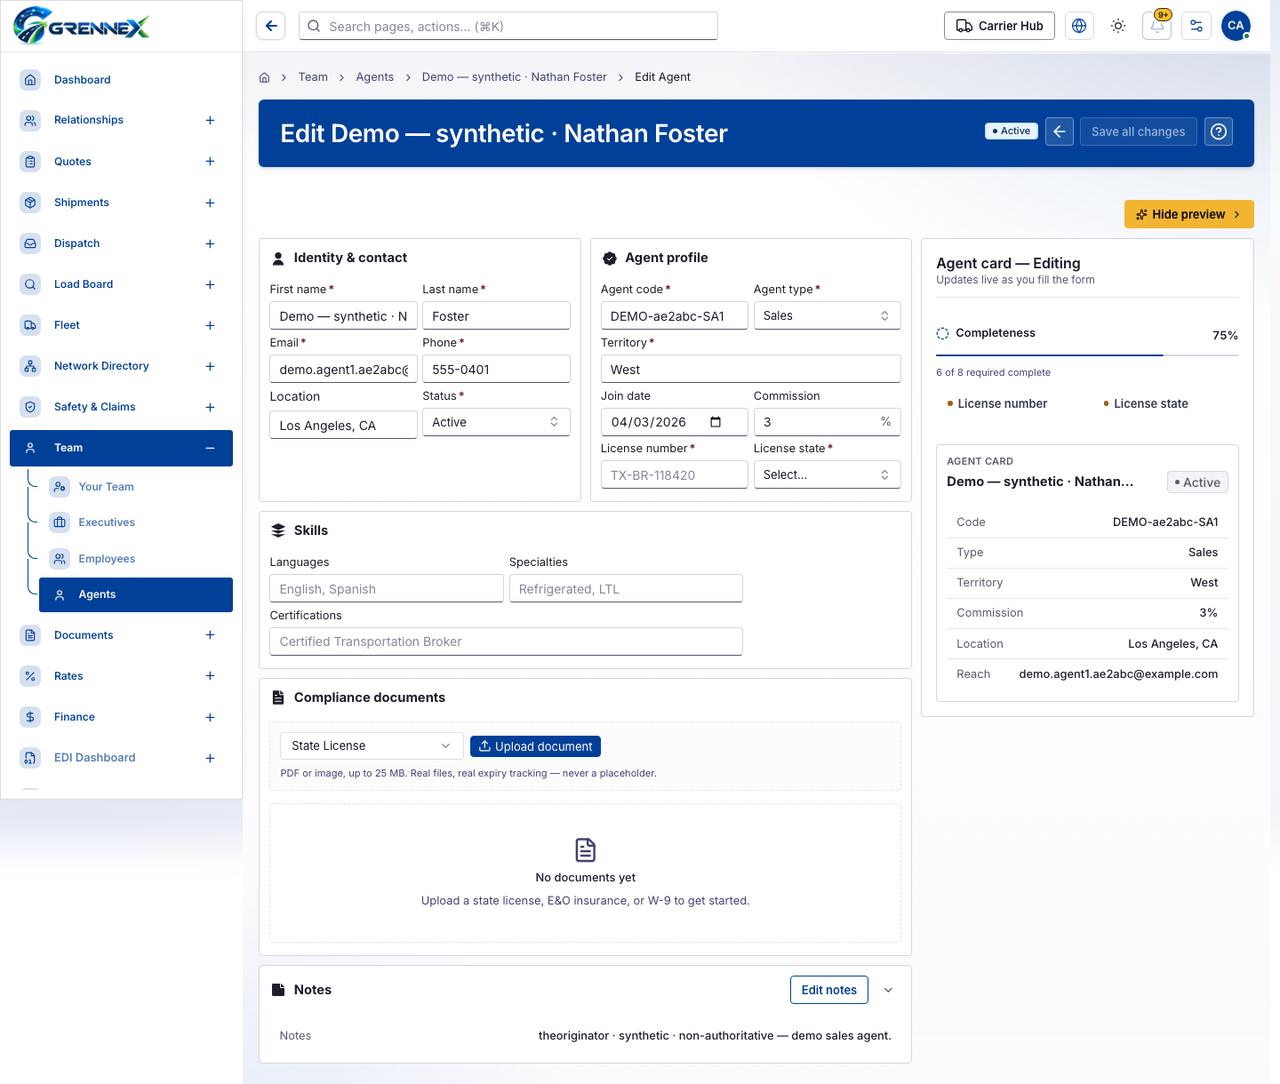Image resolution: width=1280 pixels, height=1084 pixels.
Task: Open notifications bell with 9+ badge
Action: 1157,26
